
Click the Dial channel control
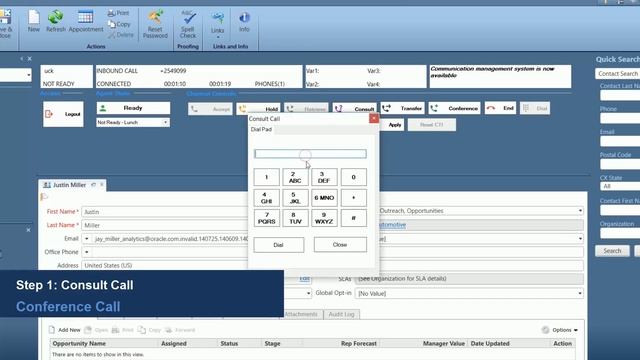(x=535, y=108)
